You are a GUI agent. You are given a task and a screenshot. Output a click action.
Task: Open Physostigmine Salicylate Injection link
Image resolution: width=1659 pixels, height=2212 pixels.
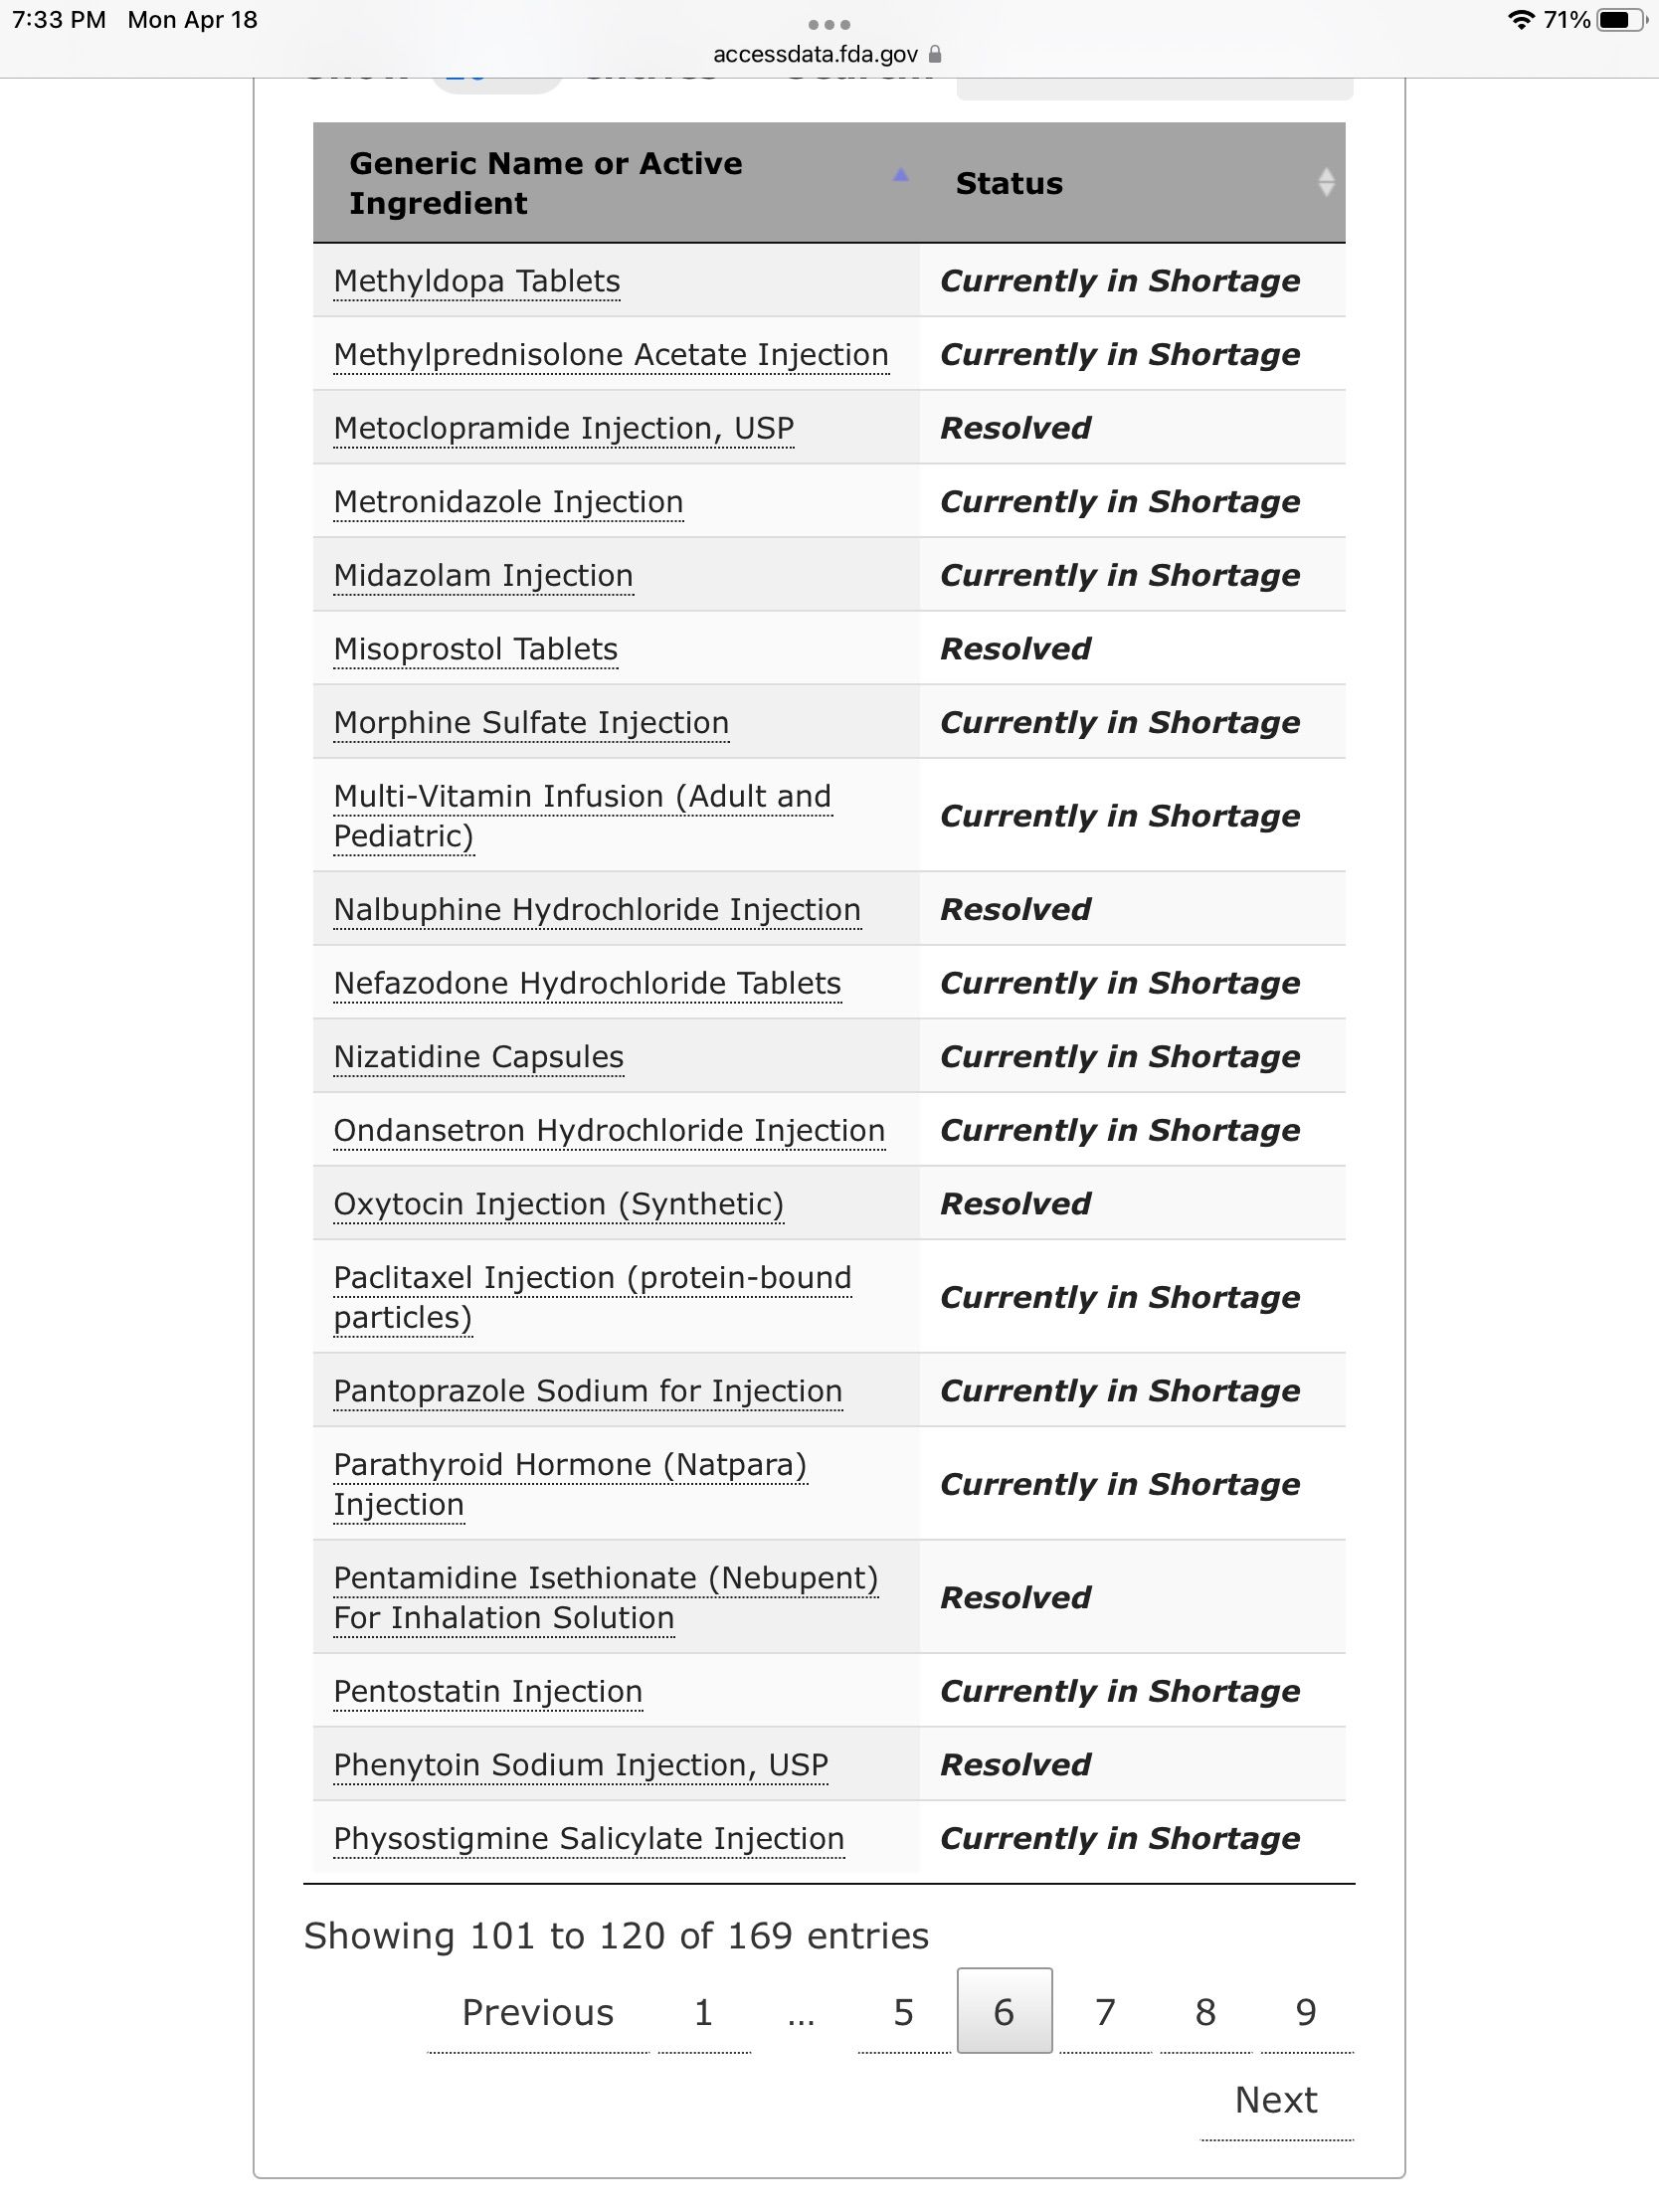point(589,1838)
